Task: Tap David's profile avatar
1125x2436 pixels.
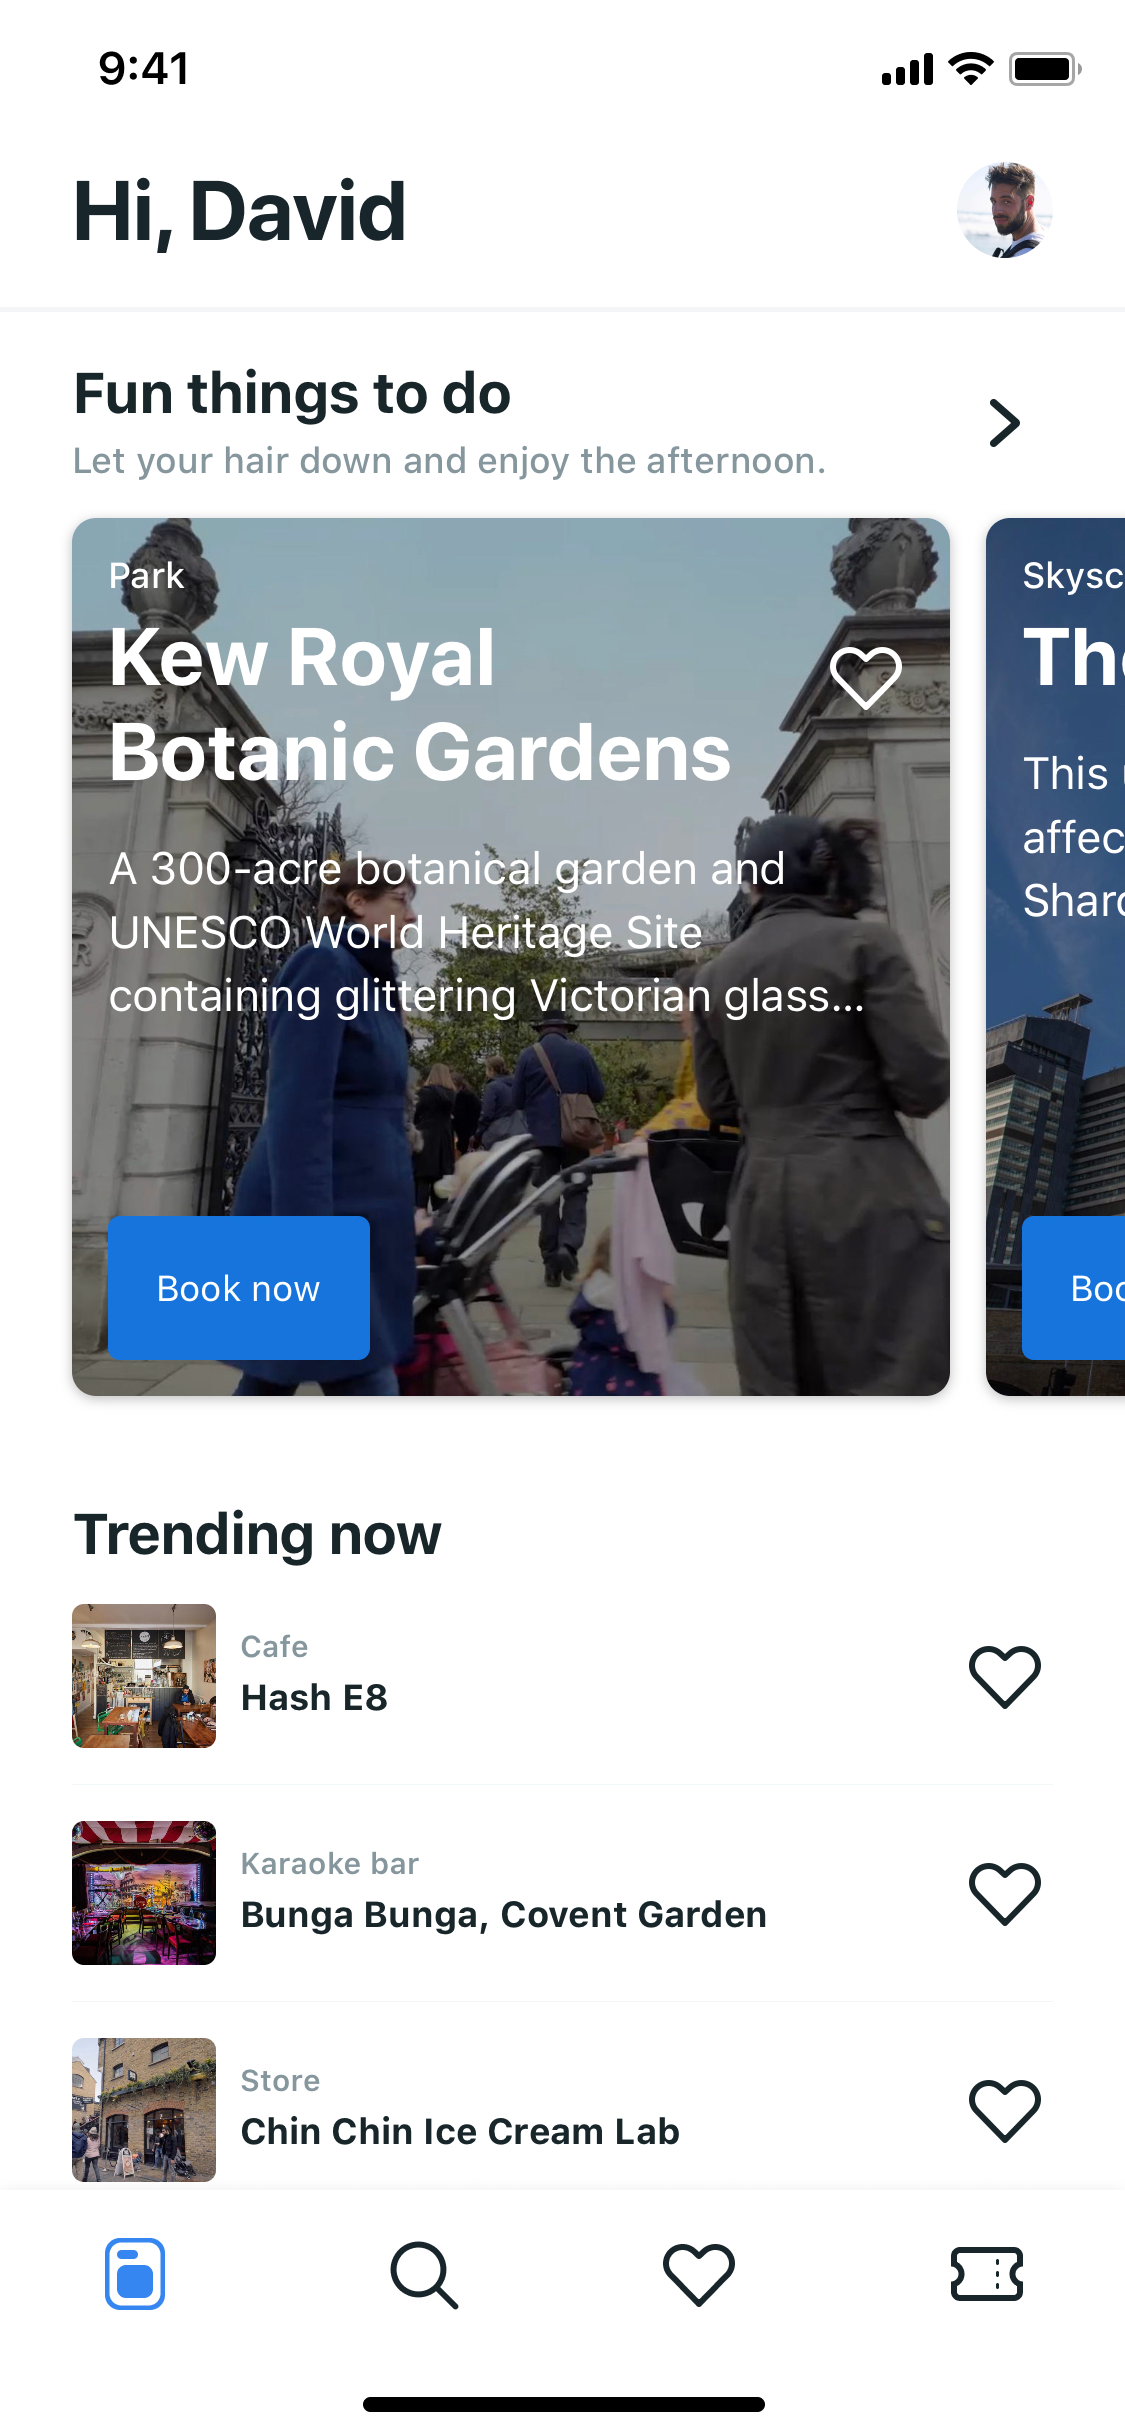Action: coord(1004,211)
